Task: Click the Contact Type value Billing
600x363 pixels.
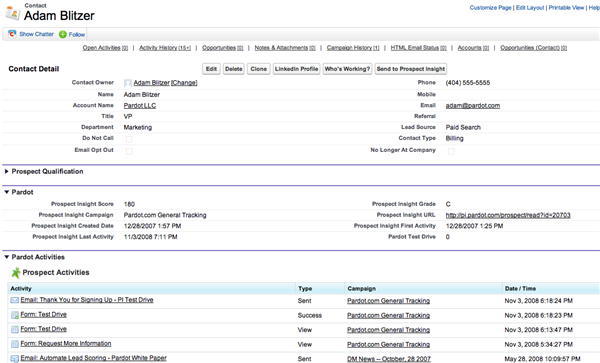Action: pos(455,138)
